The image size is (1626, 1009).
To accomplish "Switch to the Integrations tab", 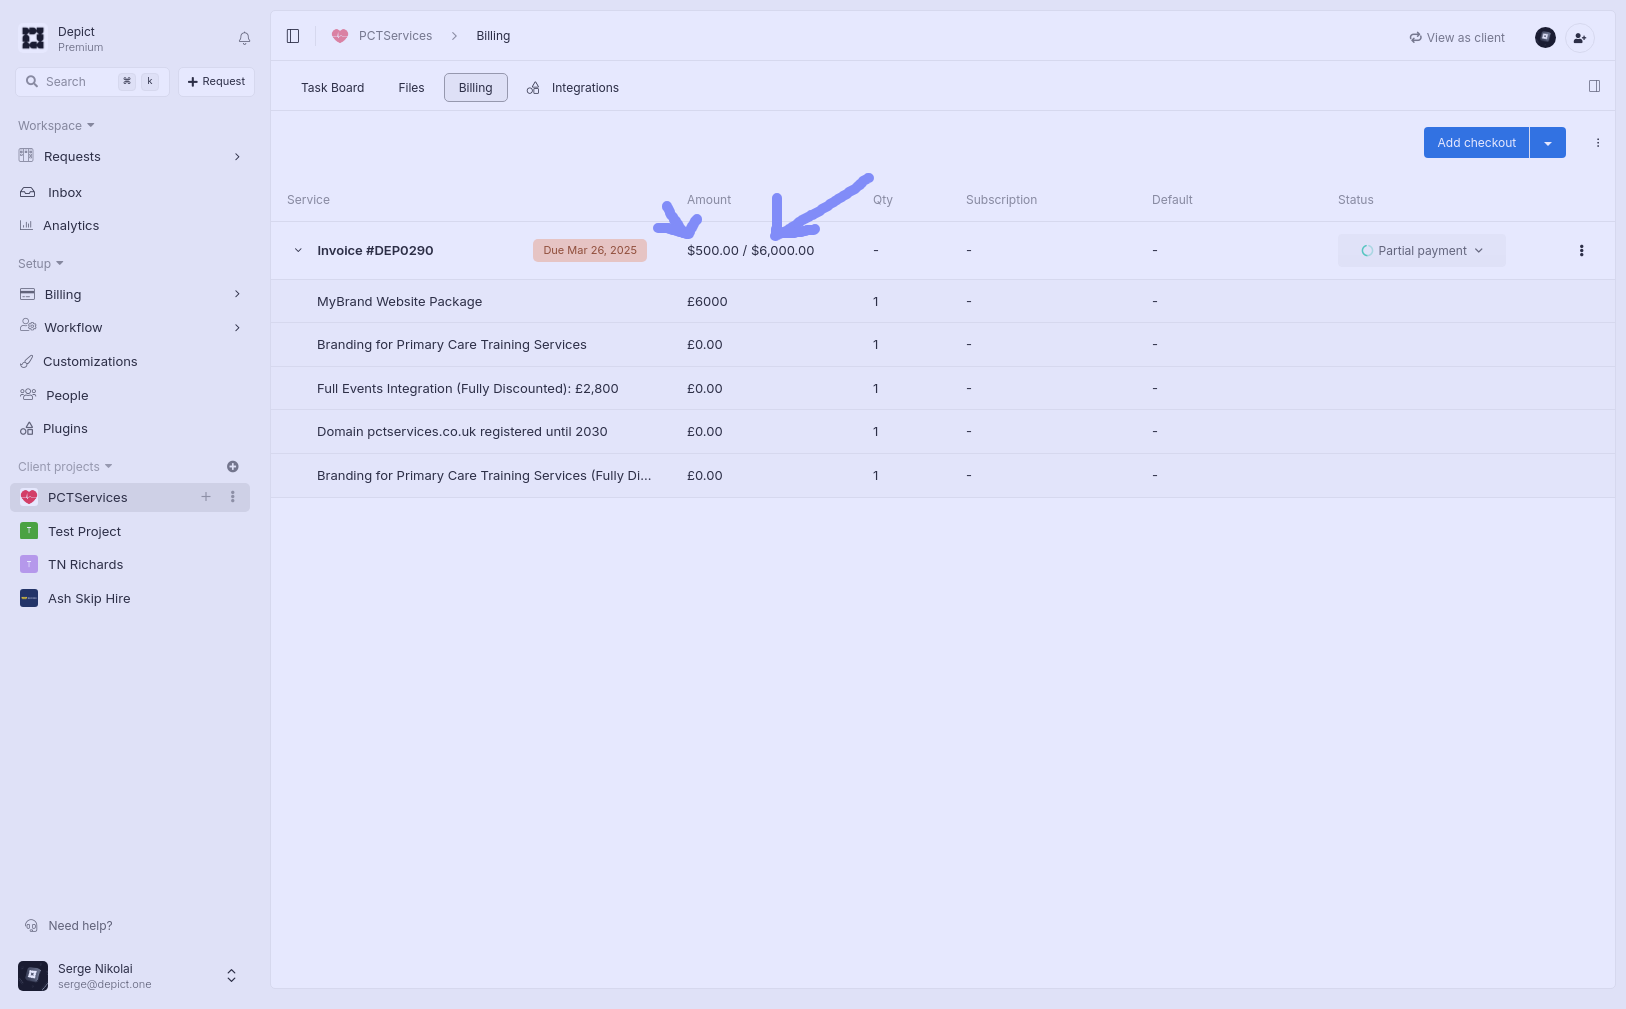I will (x=584, y=88).
